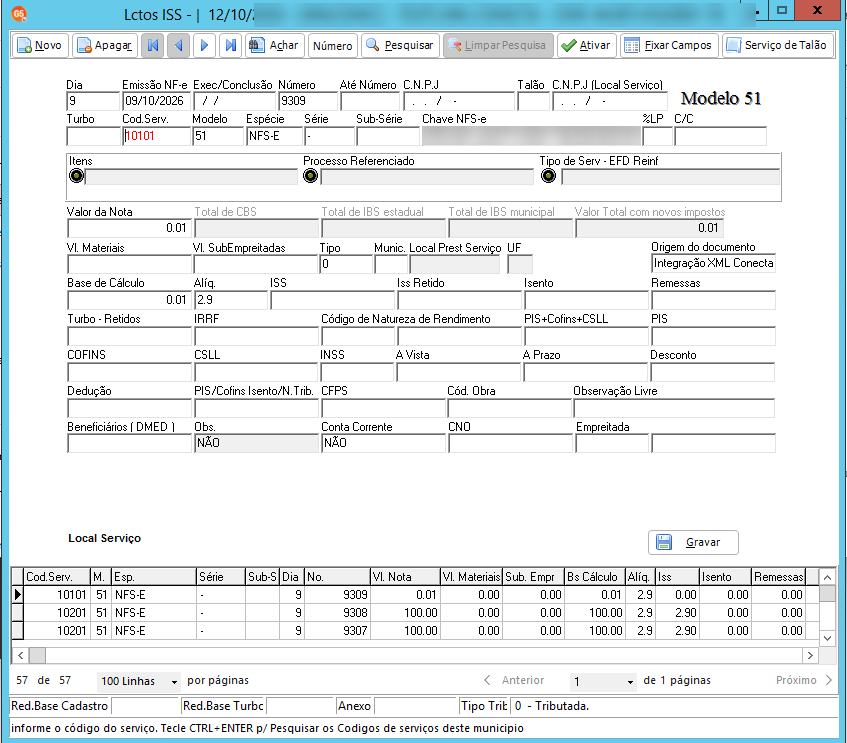
Task: Click the Espécie field showing NFS-E
Action: [x=274, y=136]
